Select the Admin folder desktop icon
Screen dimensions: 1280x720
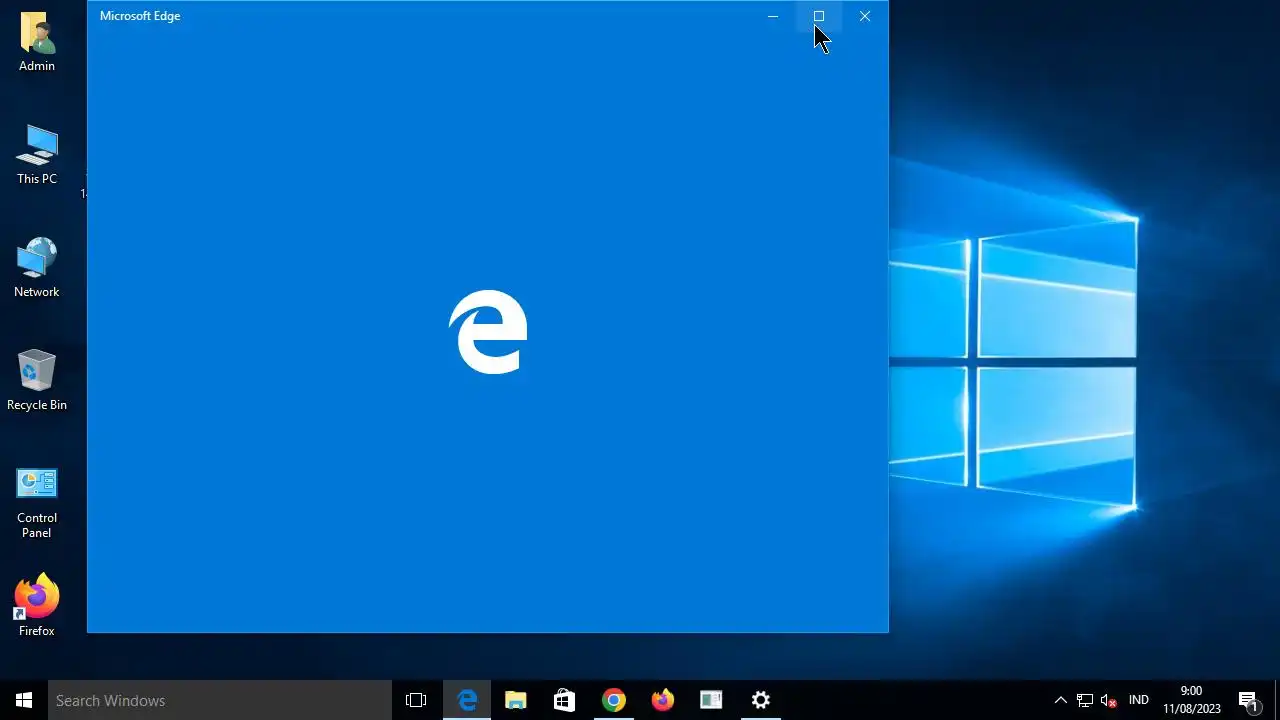click(x=37, y=42)
